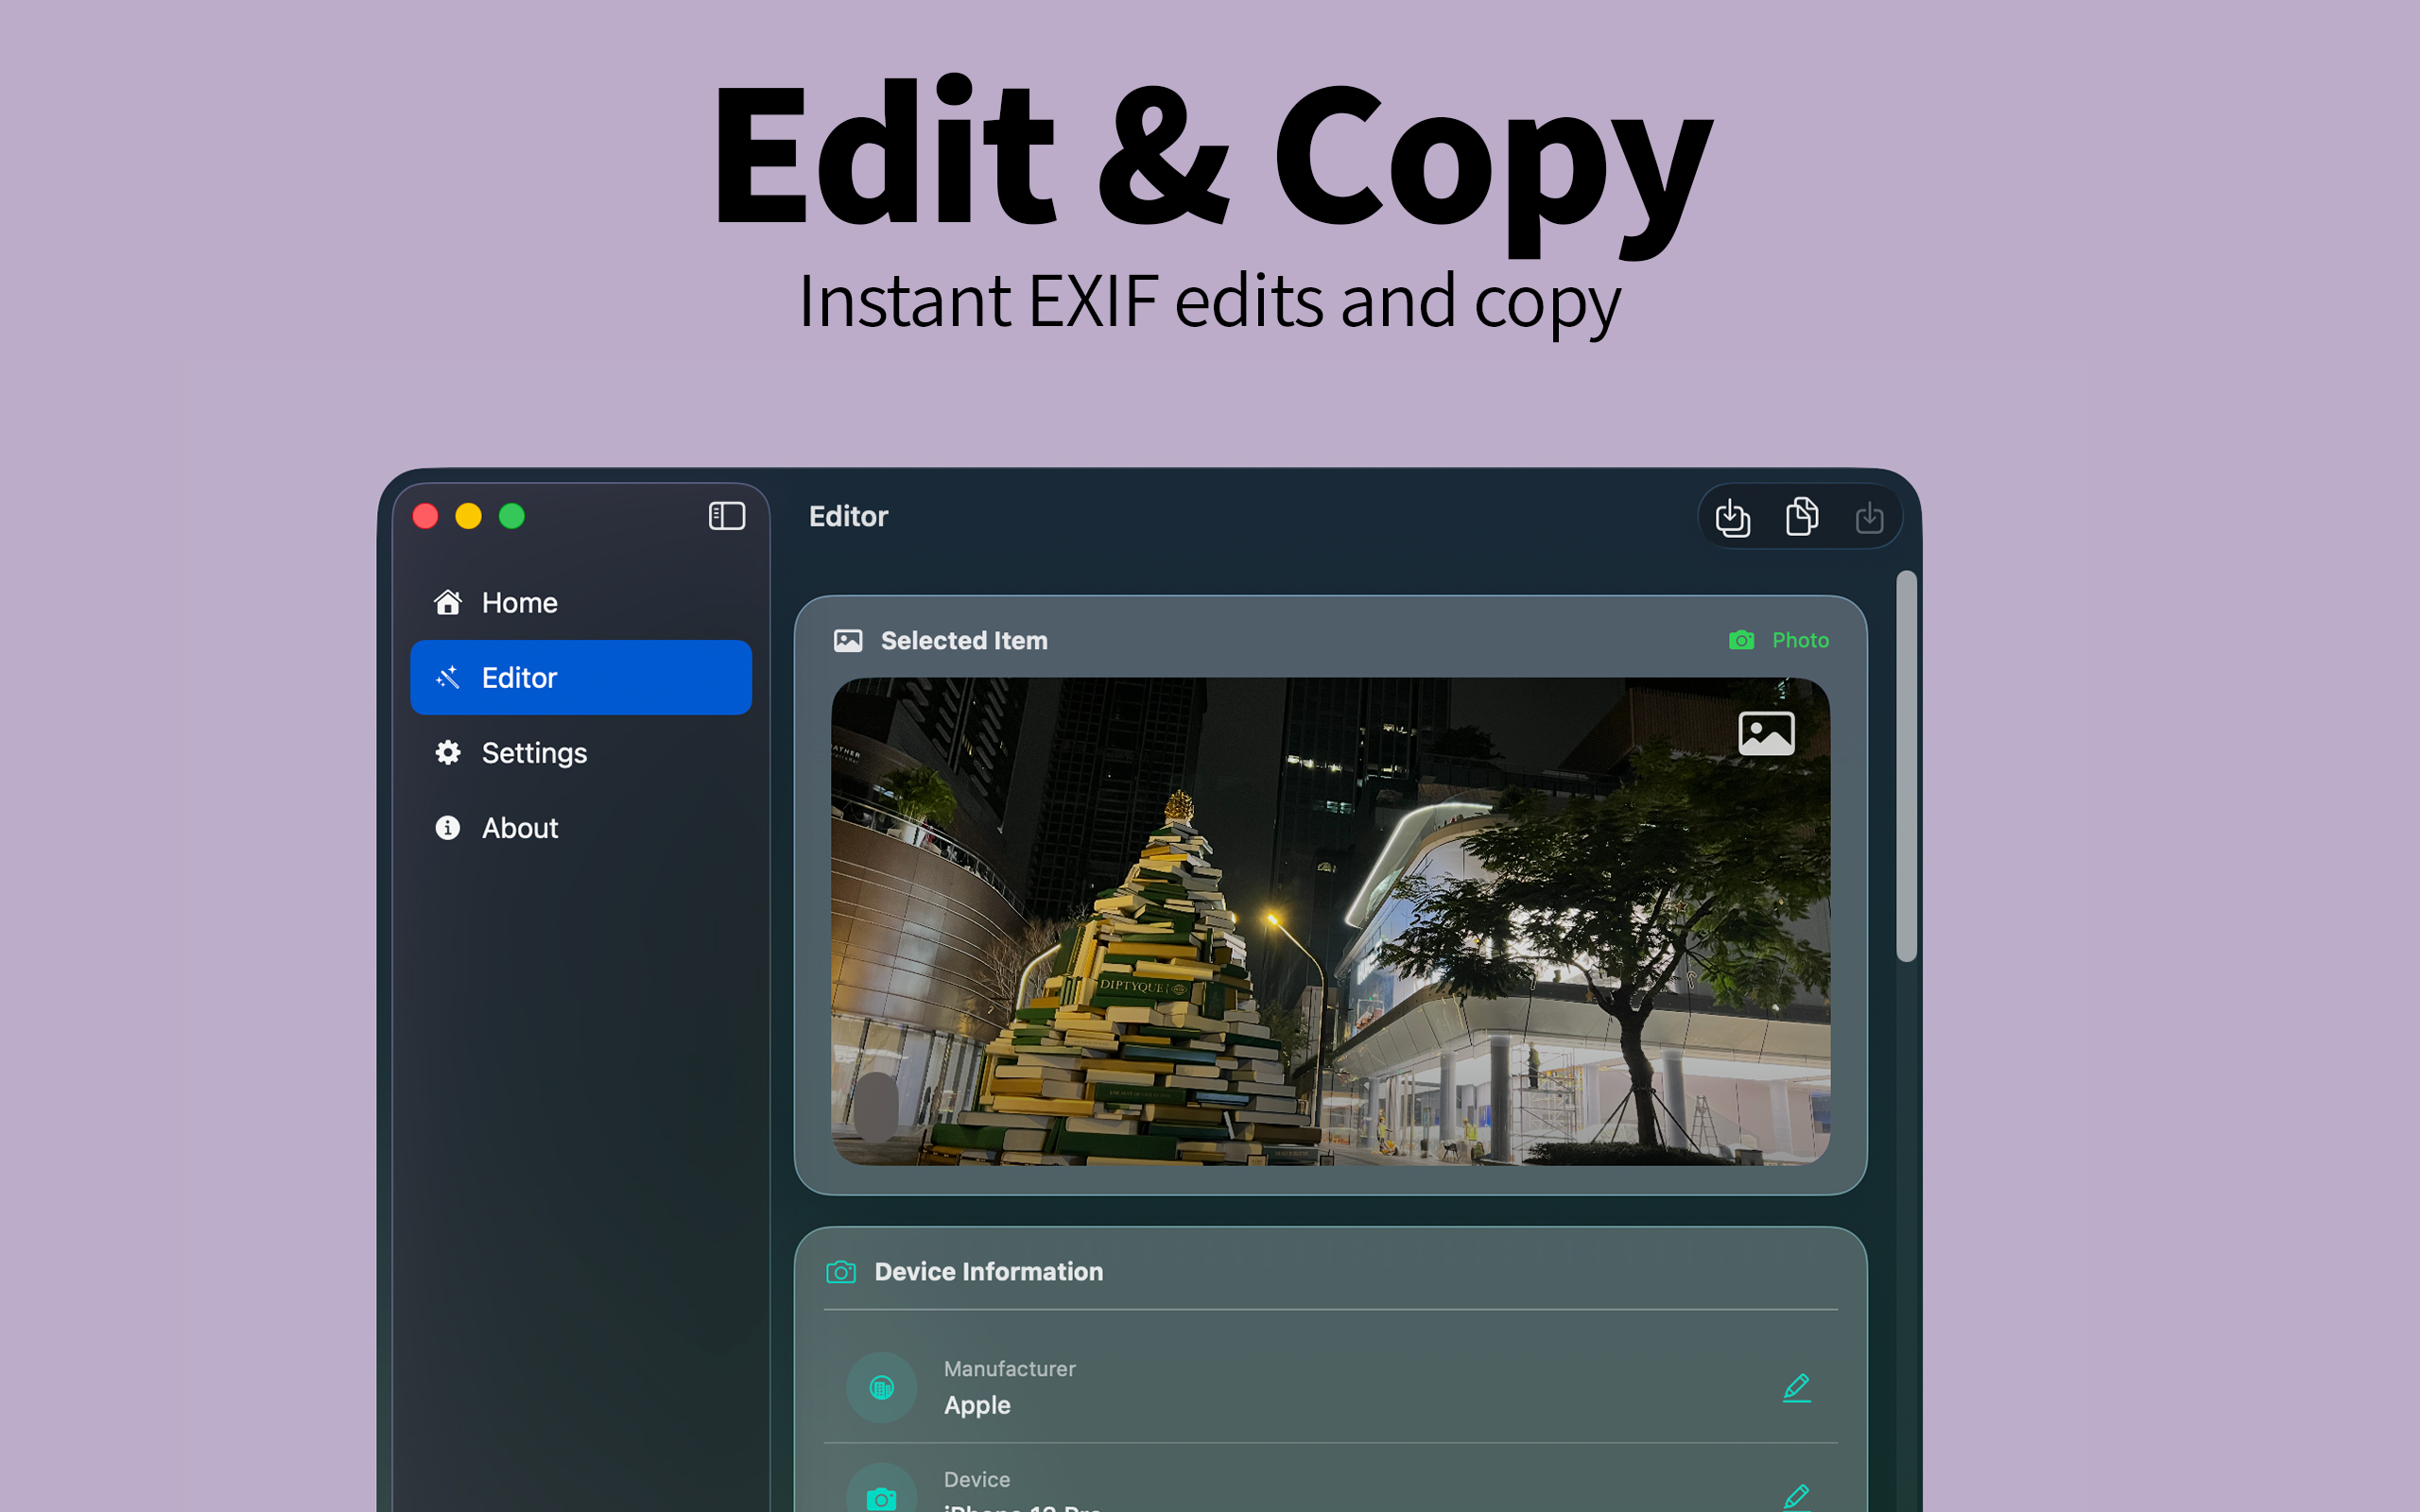2420x1512 pixels.
Task: Click the "Apple" manufacturer value
Action: (977, 1405)
